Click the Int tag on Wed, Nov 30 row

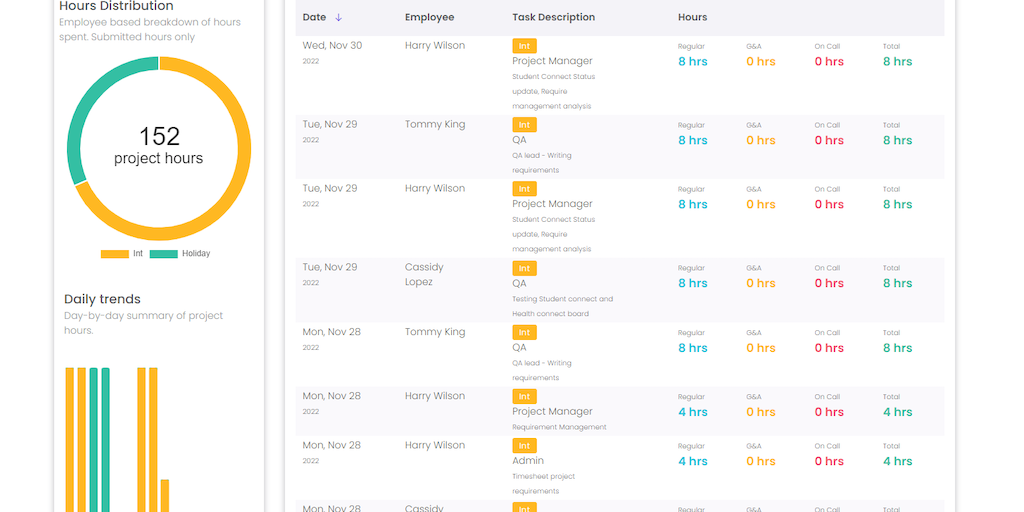(x=524, y=46)
